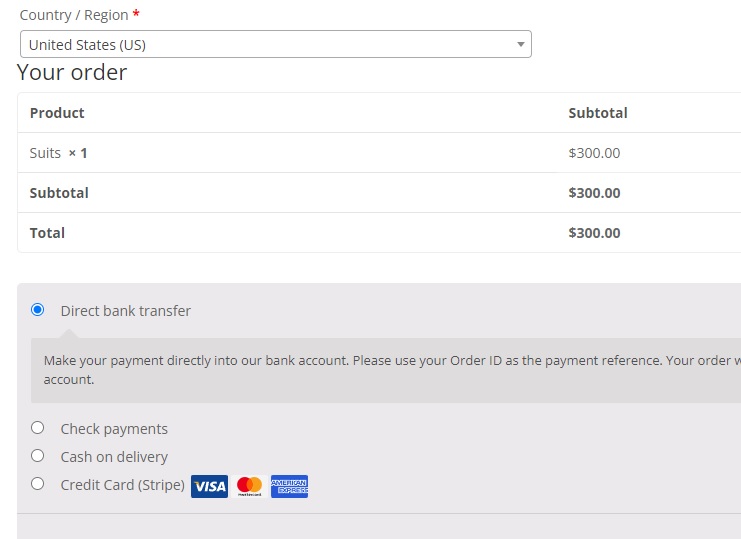Click the Visa card icon
Screen dimensions: 741x539
click(x=209, y=486)
